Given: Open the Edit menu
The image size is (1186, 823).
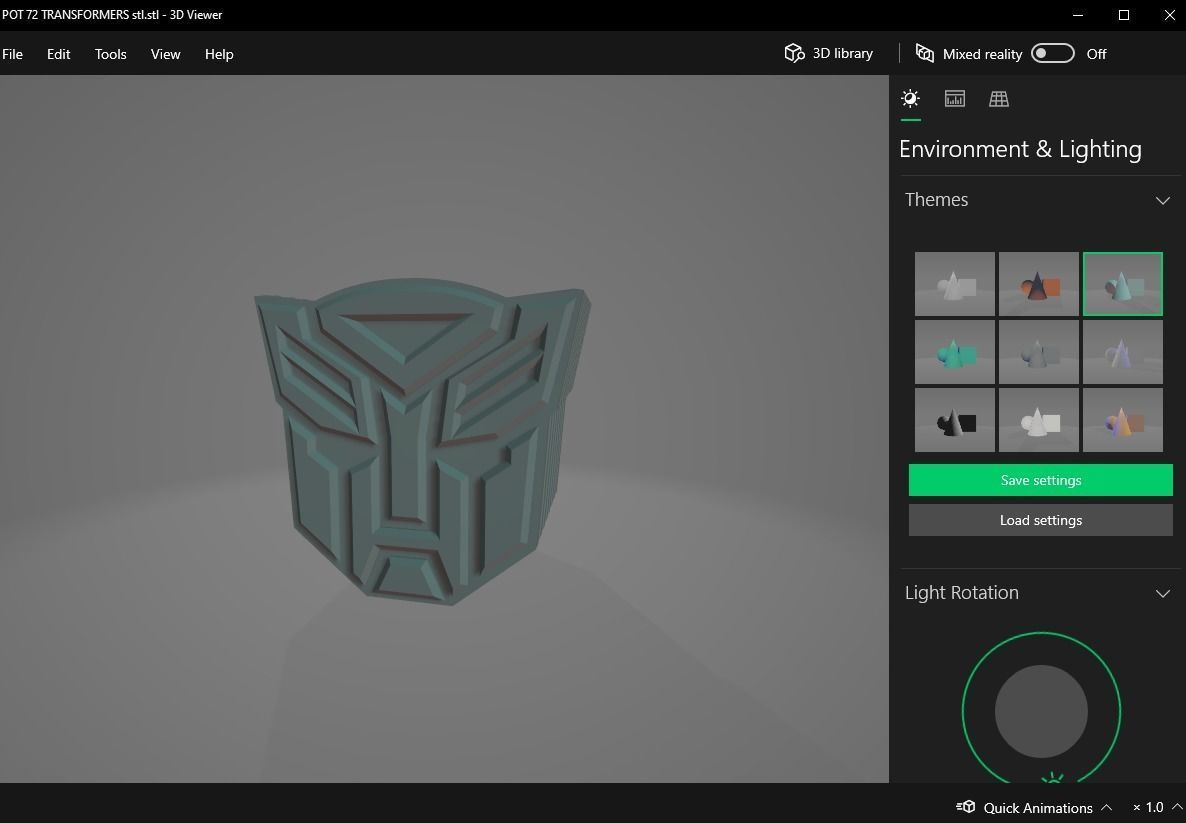Looking at the screenshot, I should point(58,54).
